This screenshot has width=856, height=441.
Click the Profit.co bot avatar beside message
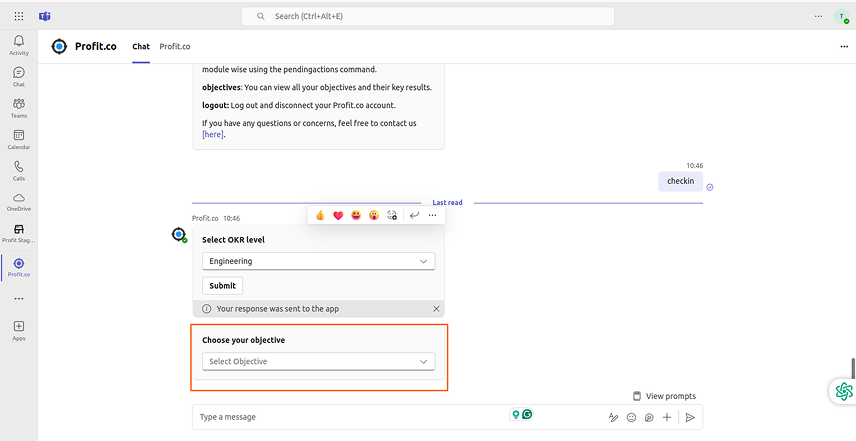click(x=179, y=235)
